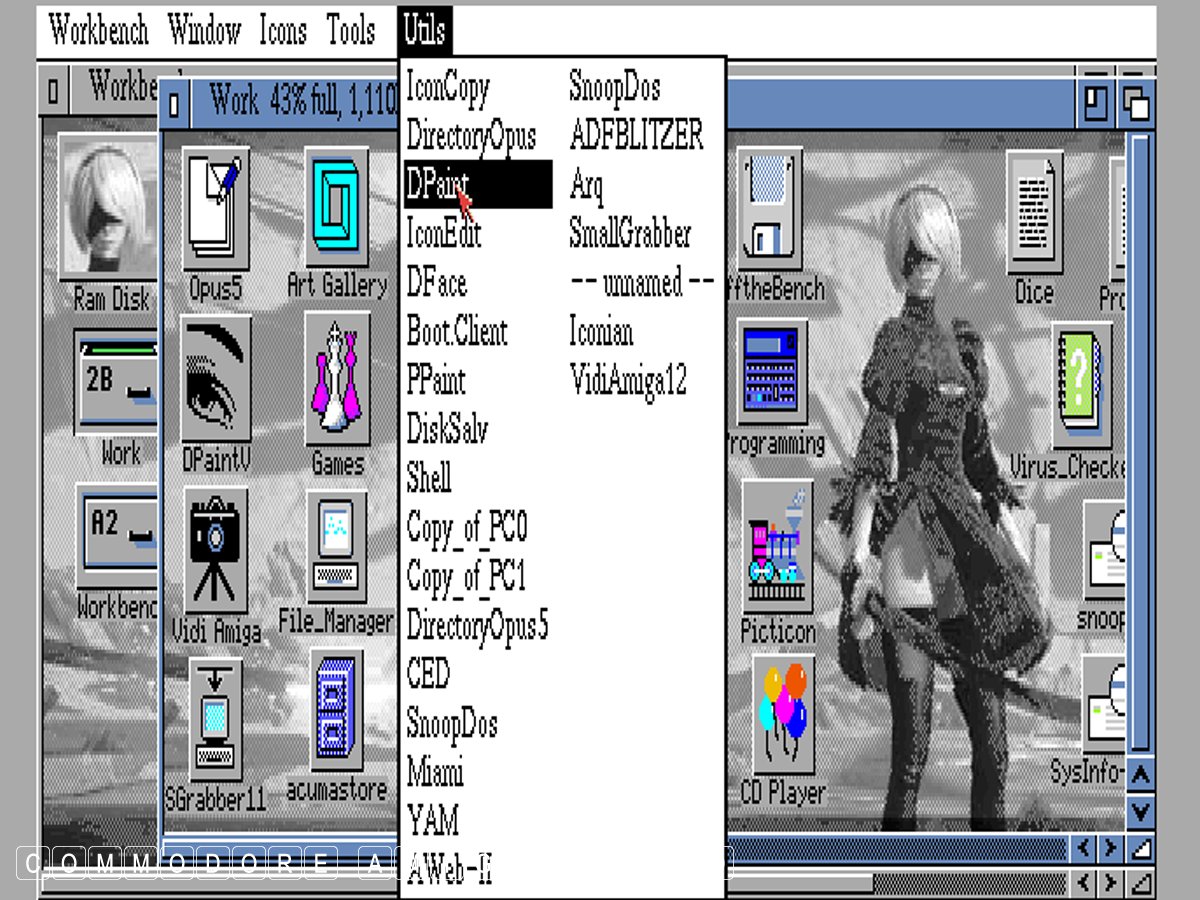1200x900 pixels.
Task: Select the SGrabber11 icon
Action: [215, 720]
